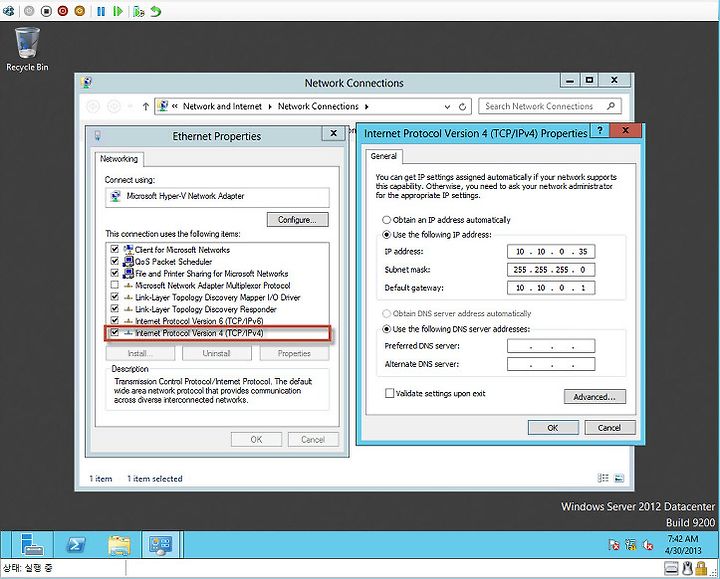Screen dimensions: 720x579
Task: Expand the breadcrumb overflow double chevron
Action: (175, 106)
